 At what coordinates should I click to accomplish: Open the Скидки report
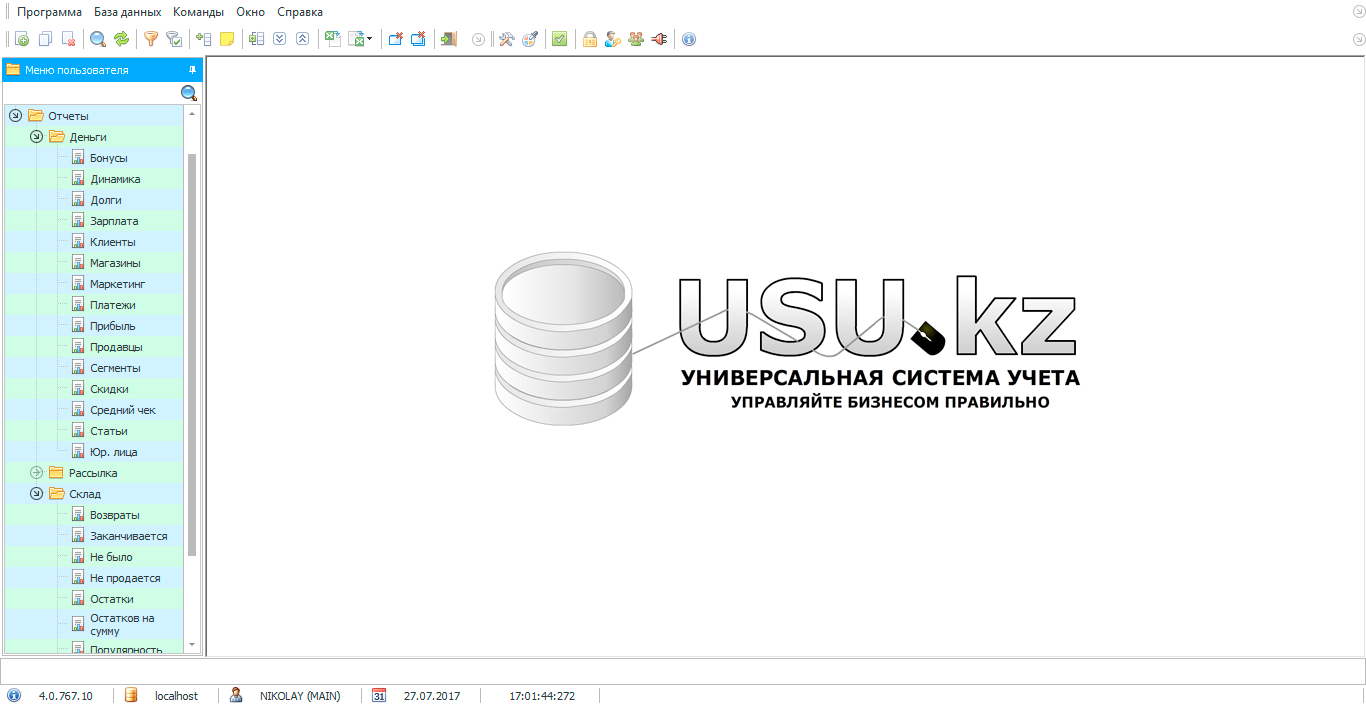pyautogui.click(x=109, y=389)
